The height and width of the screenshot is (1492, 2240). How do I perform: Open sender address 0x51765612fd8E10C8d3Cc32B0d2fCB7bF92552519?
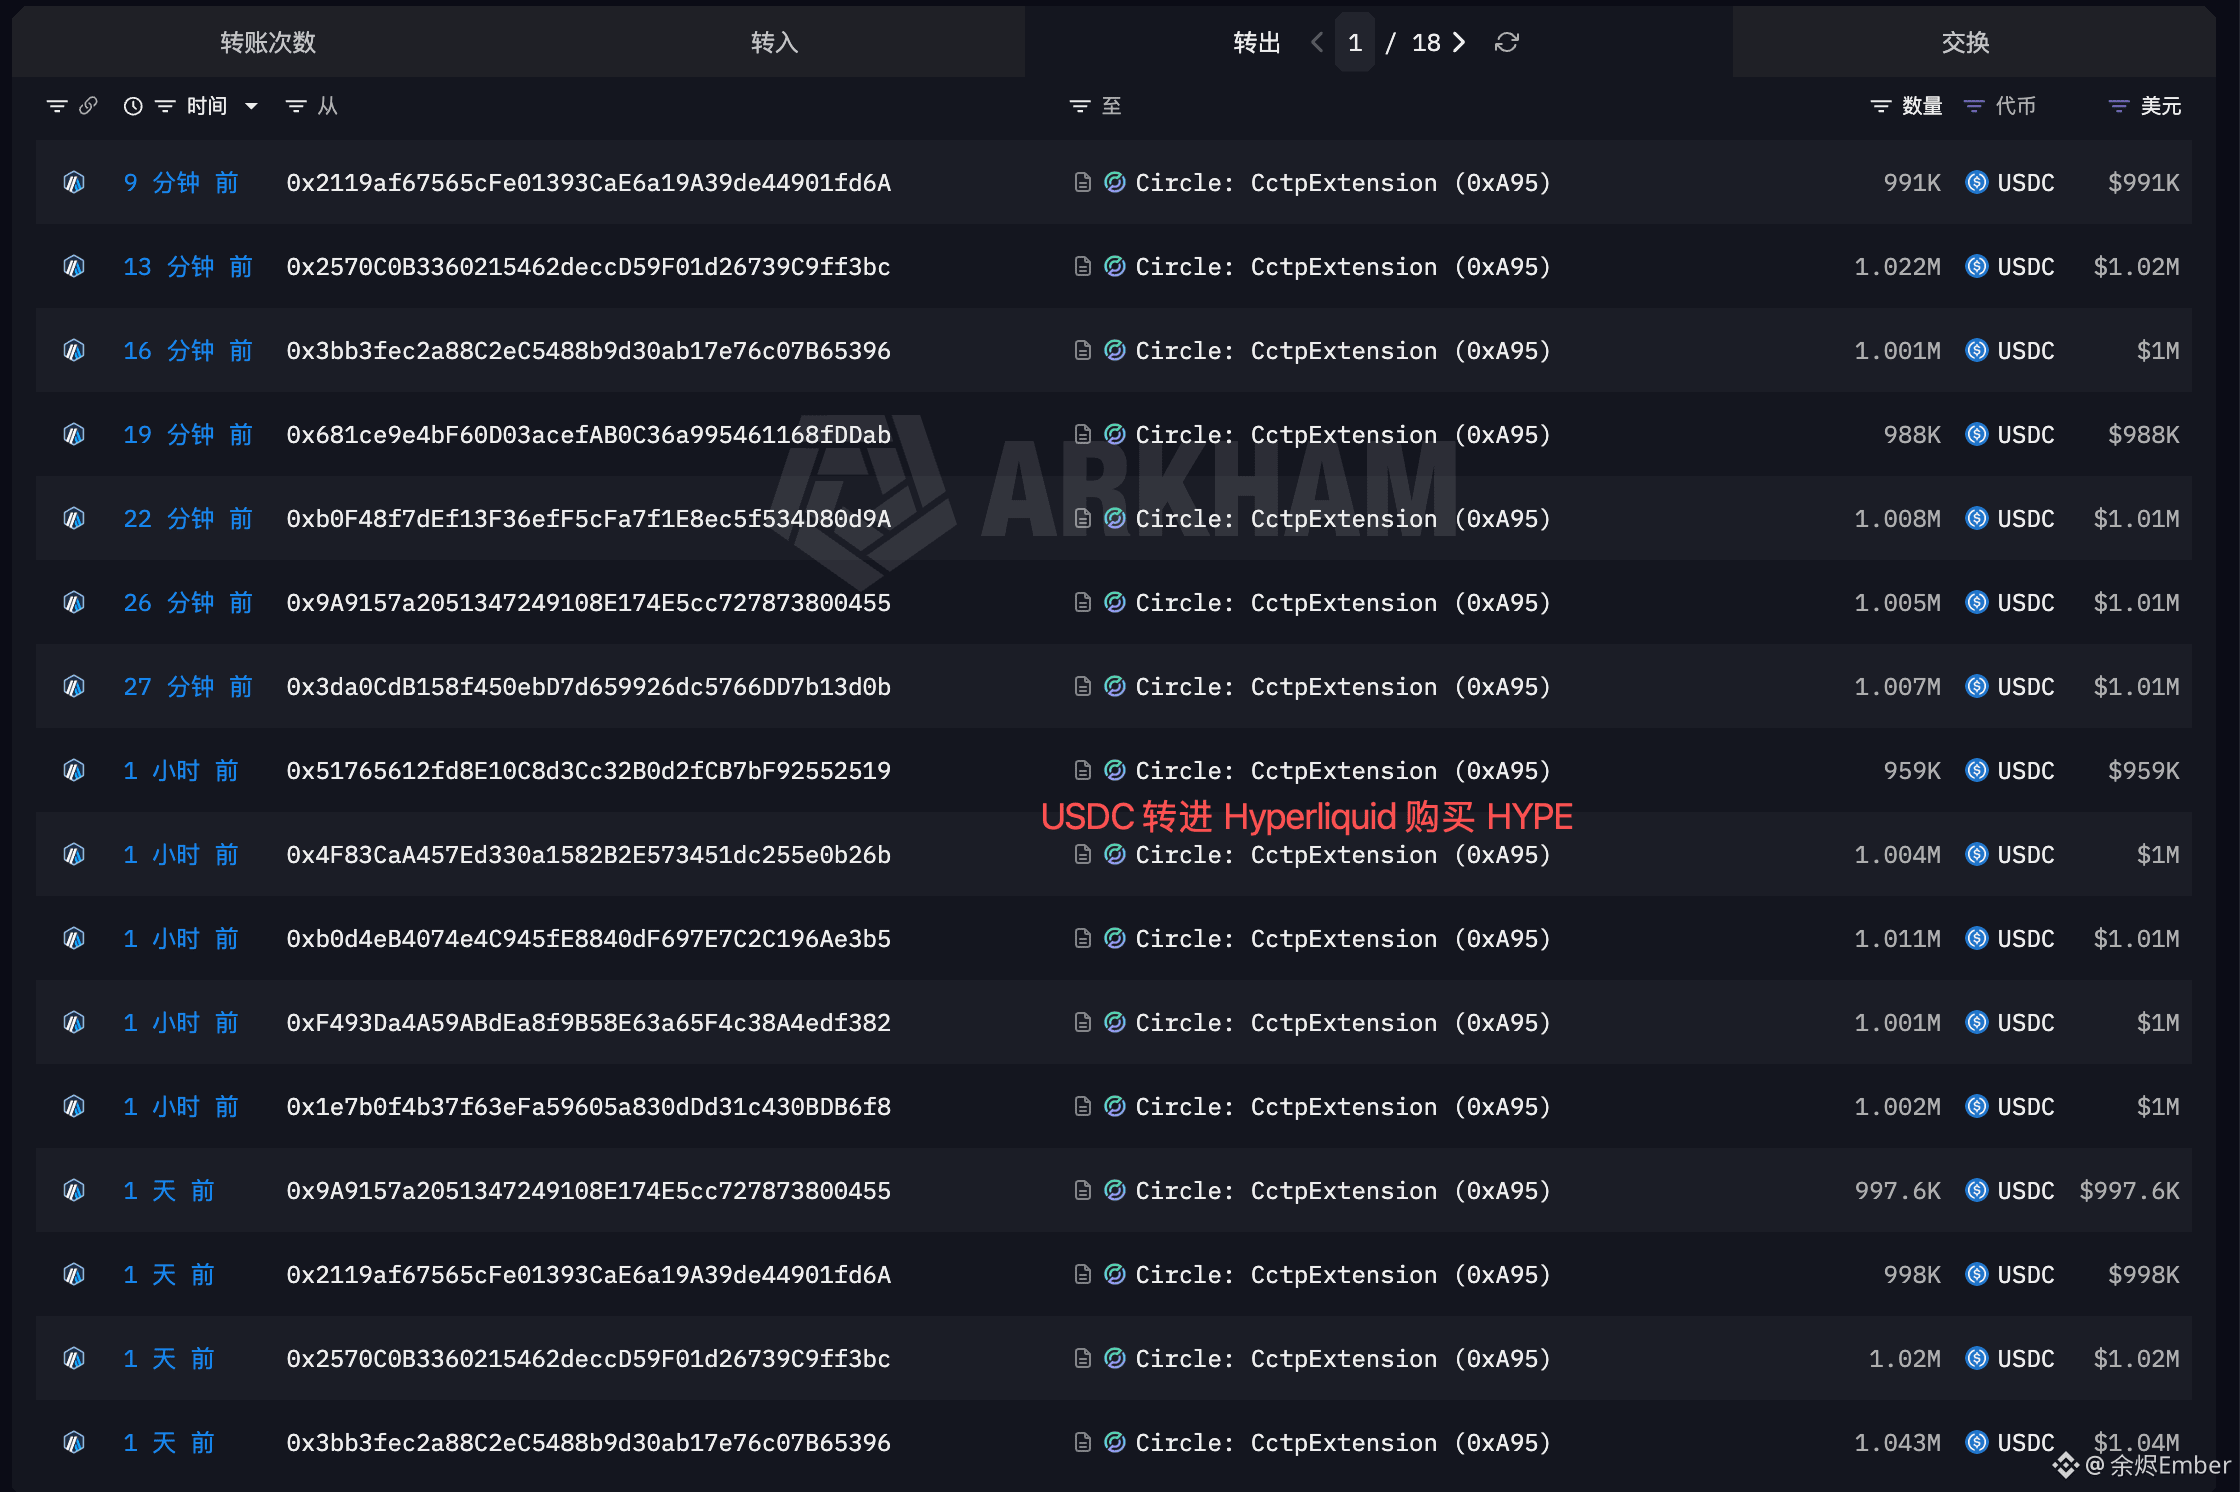click(589, 770)
